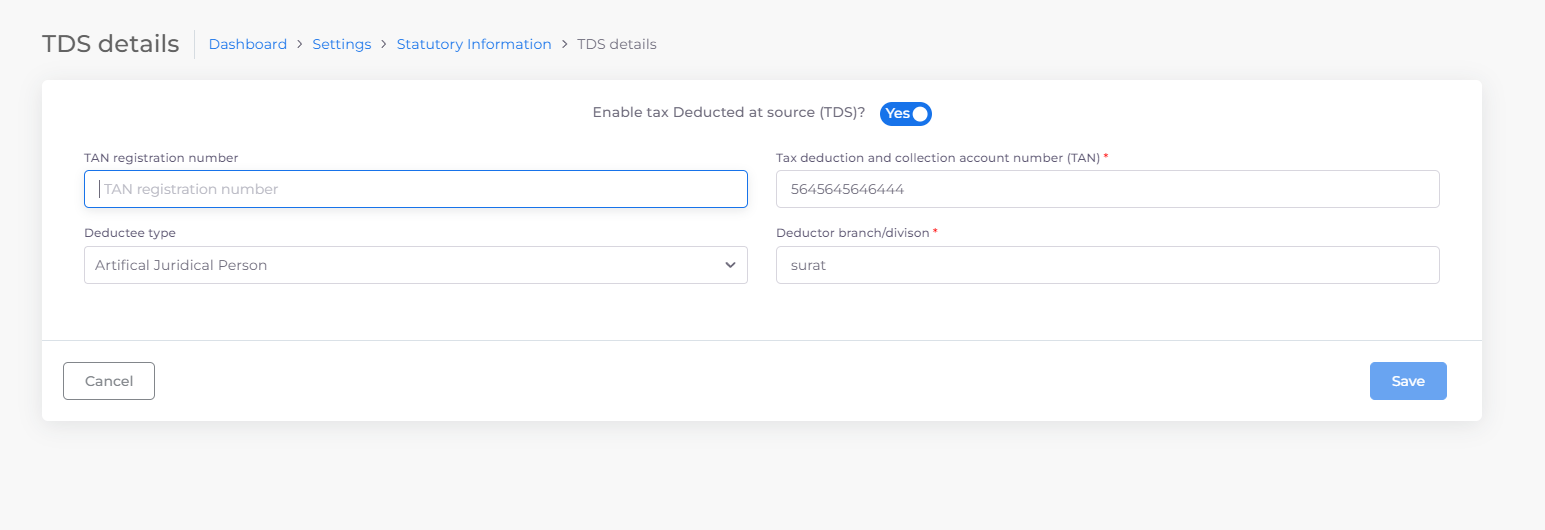Click the 'Enable tax Deducted at source (TDS)?' label
The image size is (1545, 530).
point(729,113)
